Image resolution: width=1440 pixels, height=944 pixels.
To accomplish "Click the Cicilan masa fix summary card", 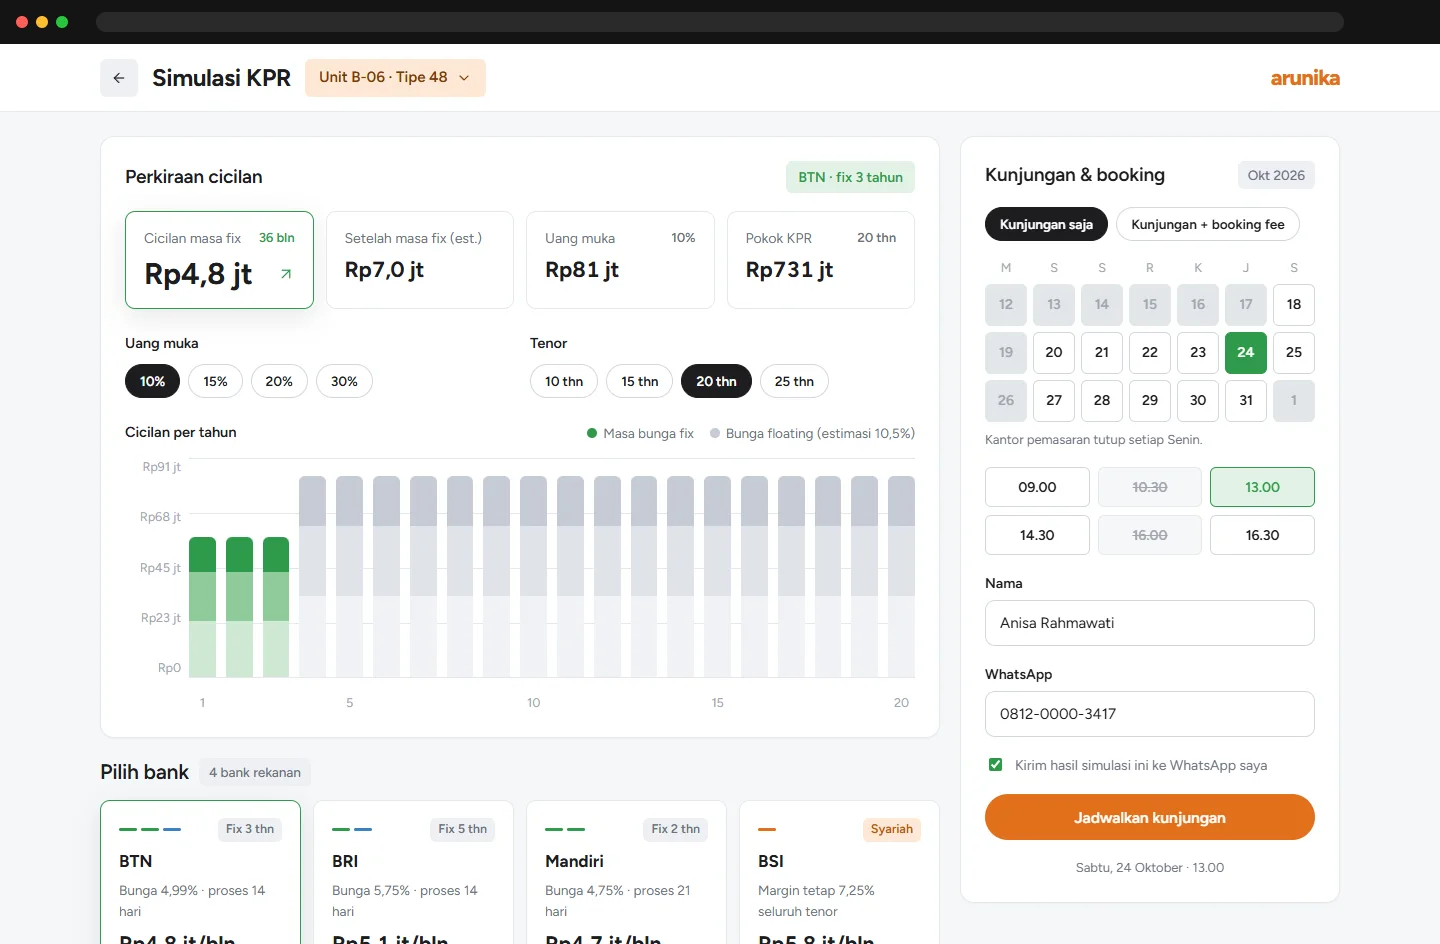I will point(219,260).
